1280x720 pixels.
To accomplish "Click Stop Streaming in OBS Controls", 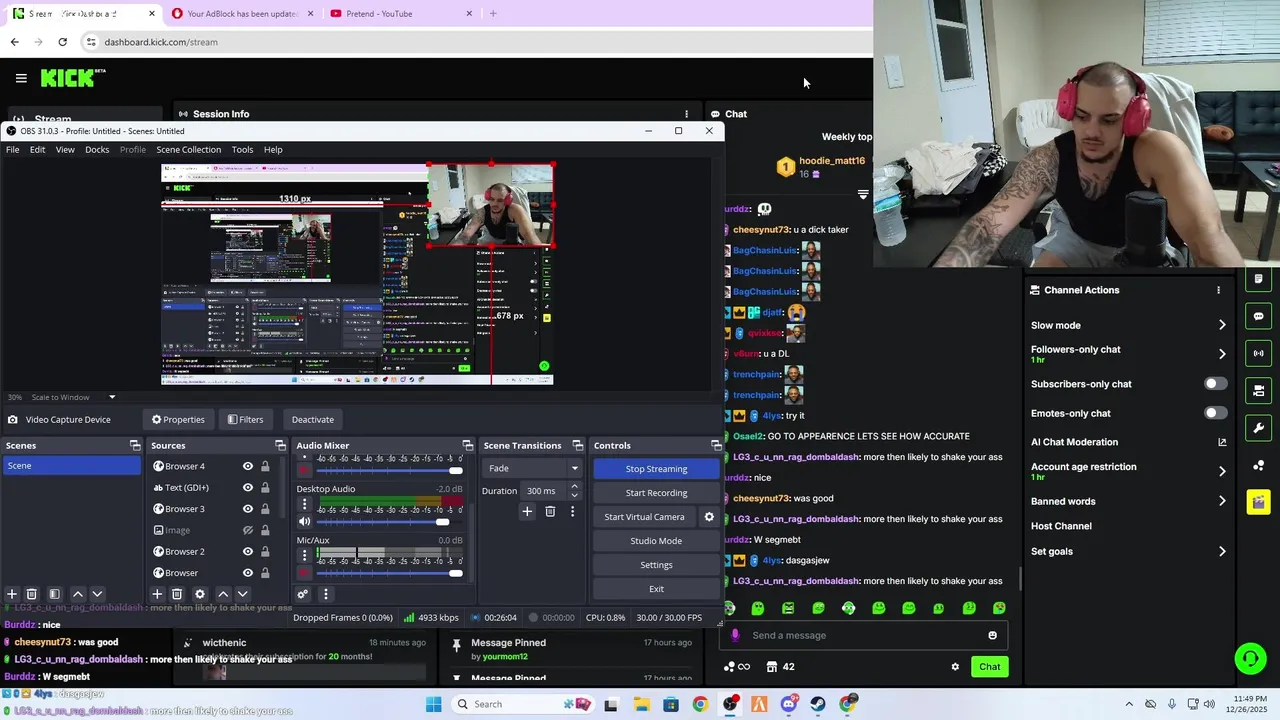I will 656,469.
